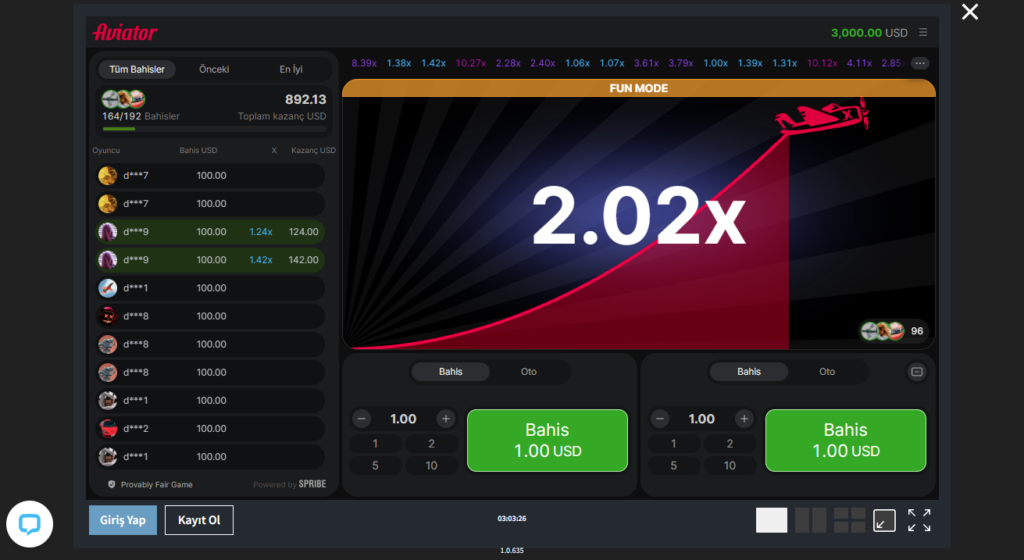Open the hamburger menu next to balance
The height and width of the screenshot is (560, 1024).
[923, 32]
